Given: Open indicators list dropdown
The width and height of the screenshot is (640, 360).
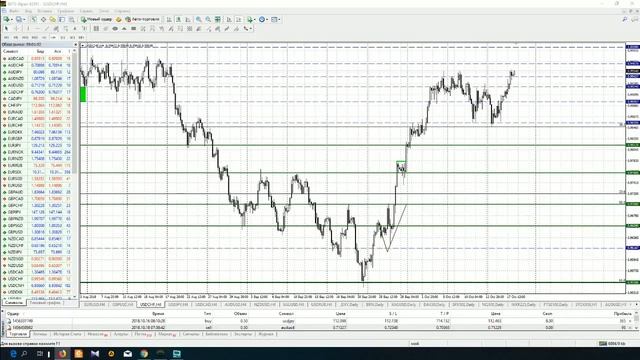Looking at the screenshot, I should point(255,19).
